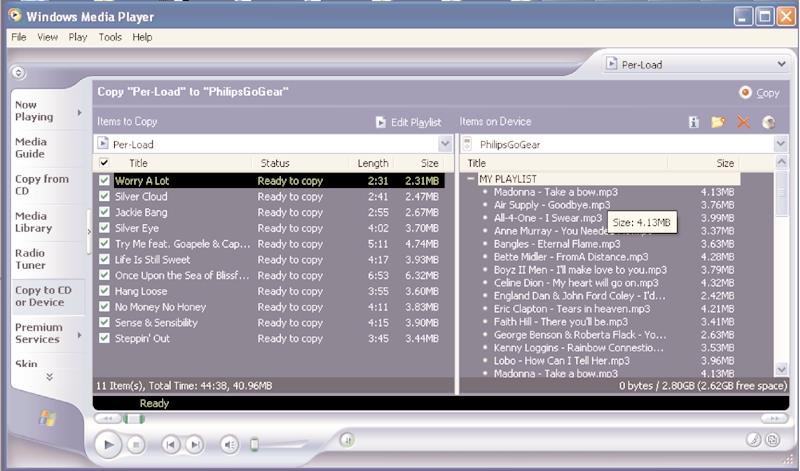Sort by Length column header
This screenshot has height=471, width=800.
[x=372, y=163]
